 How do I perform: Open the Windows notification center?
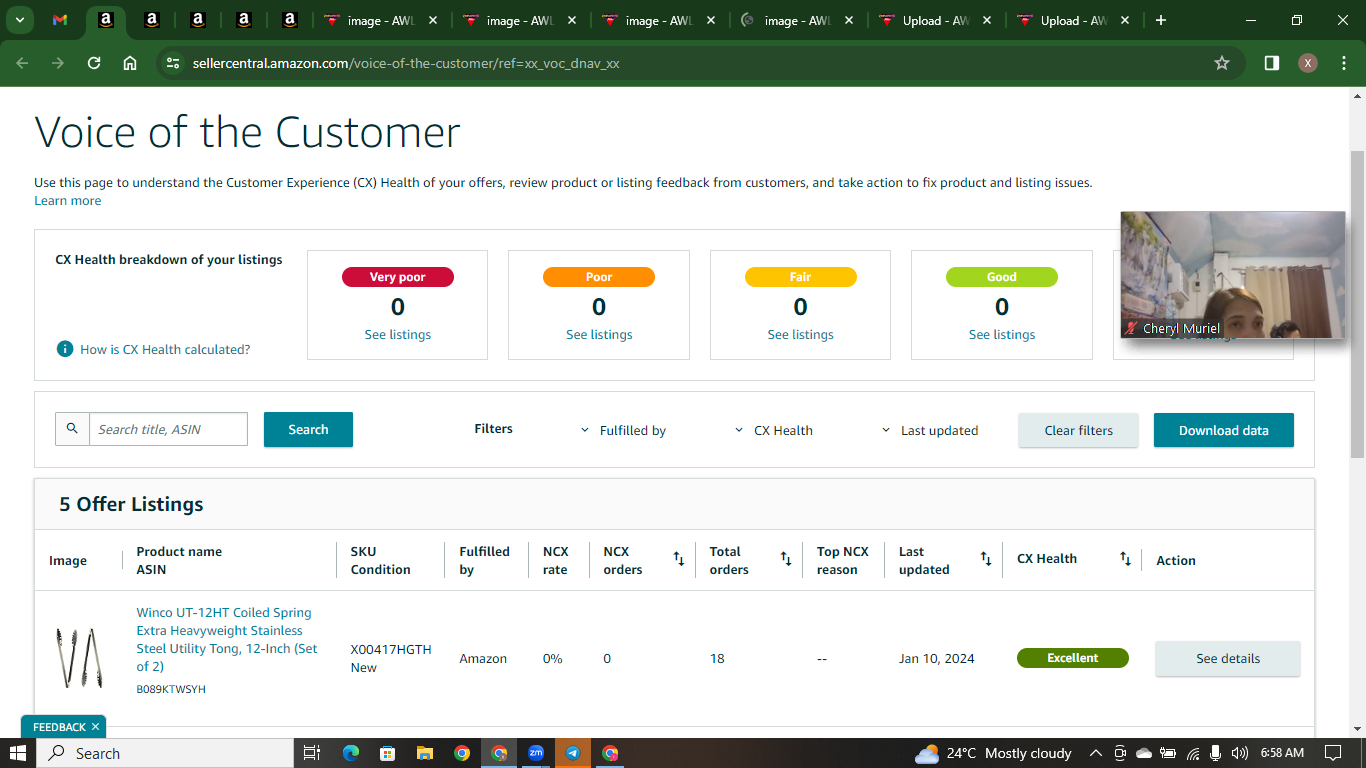coord(1333,753)
